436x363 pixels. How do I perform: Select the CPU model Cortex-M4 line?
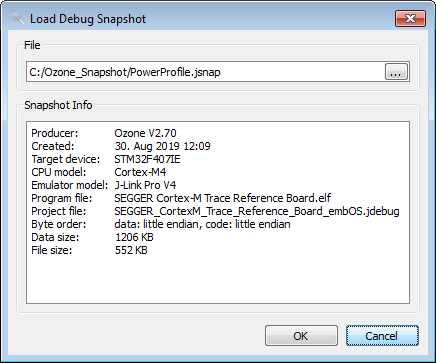point(99,172)
